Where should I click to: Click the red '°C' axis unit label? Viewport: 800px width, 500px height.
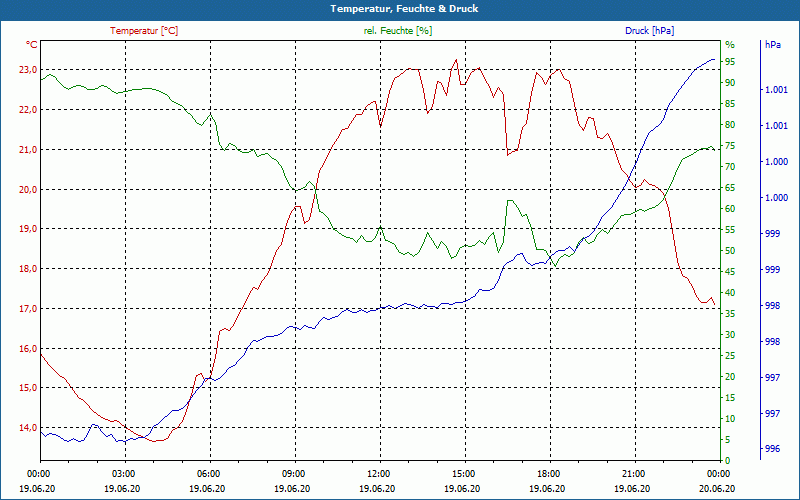tap(31, 45)
